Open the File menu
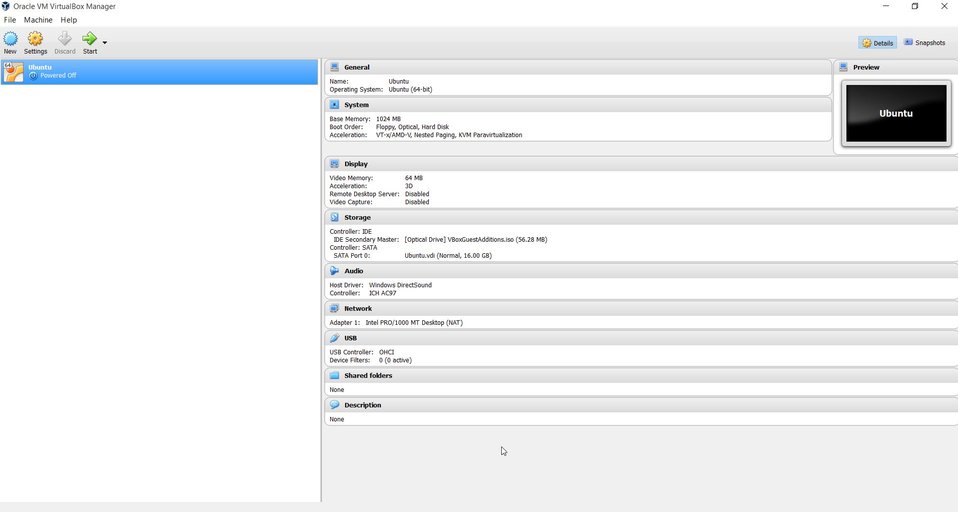958x512 pixels. click(x=10, y=20)
